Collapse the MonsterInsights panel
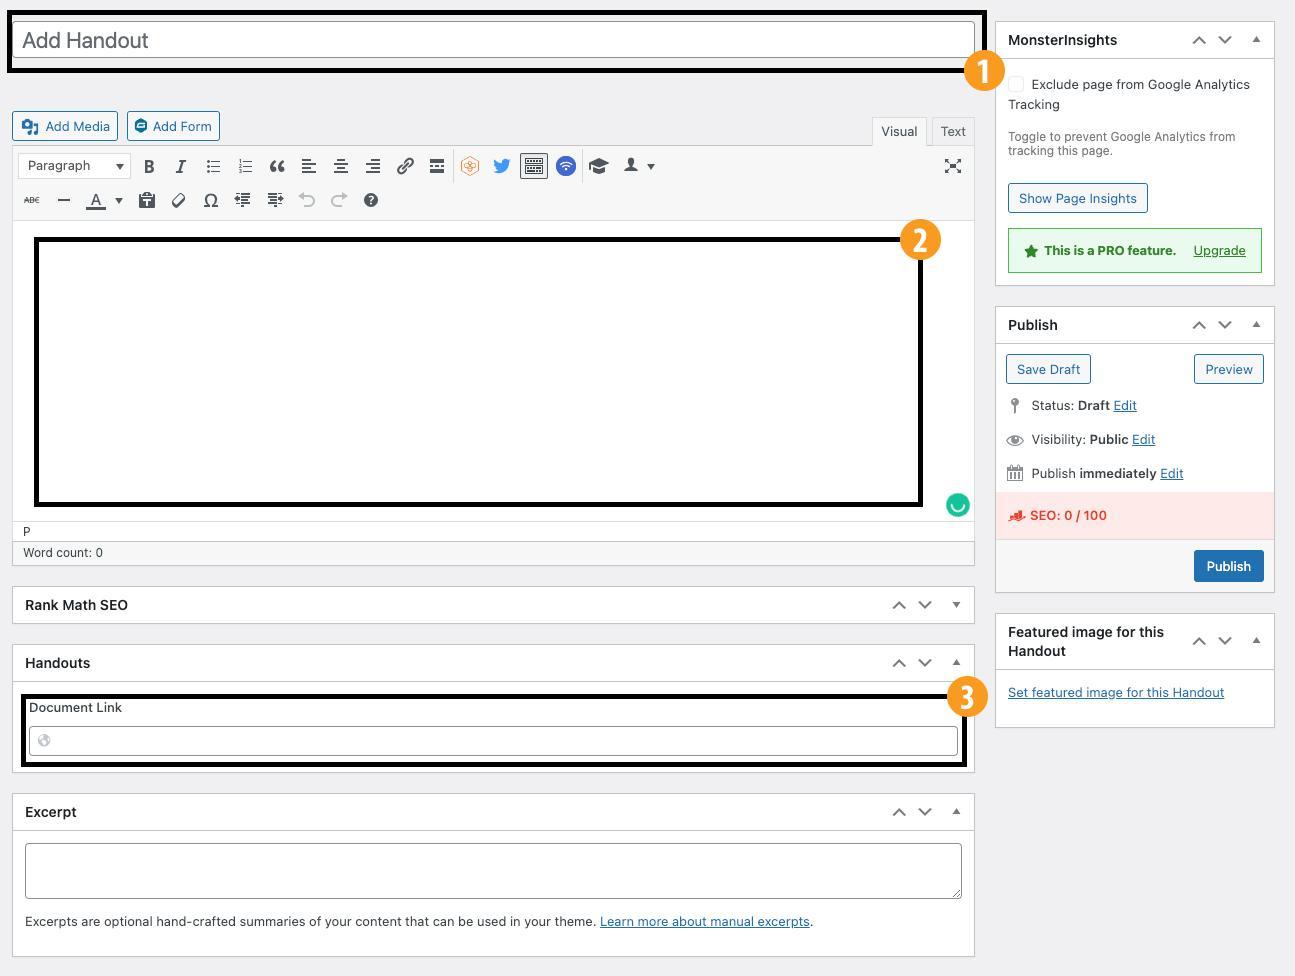The height and width of the screenshot is (976, 1295). click(1256, 40)
